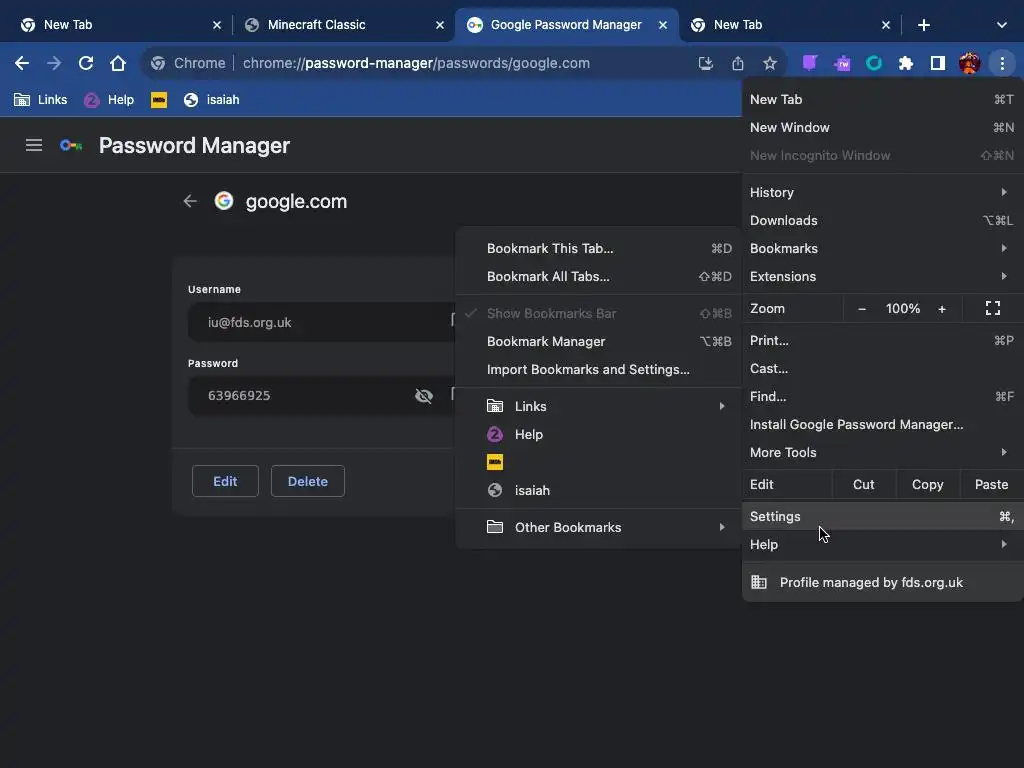The width and height of the screenshot is (1024, 768).
Task: Click Copy in the Edit row
Action: click(x=927, y=485)
